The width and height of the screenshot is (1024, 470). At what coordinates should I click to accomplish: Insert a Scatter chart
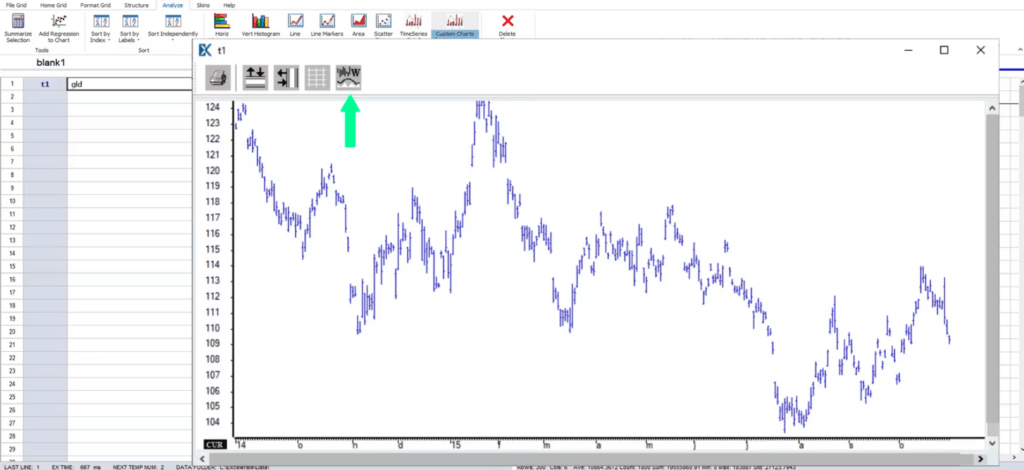383,25
